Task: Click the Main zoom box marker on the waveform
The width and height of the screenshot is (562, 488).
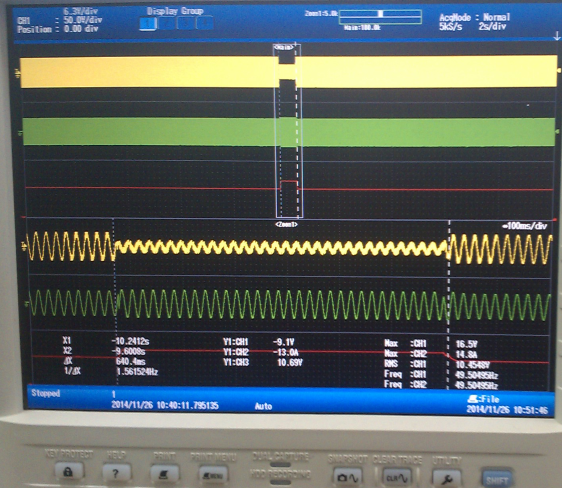Action: pyautogui.click(x=284, y=47)
